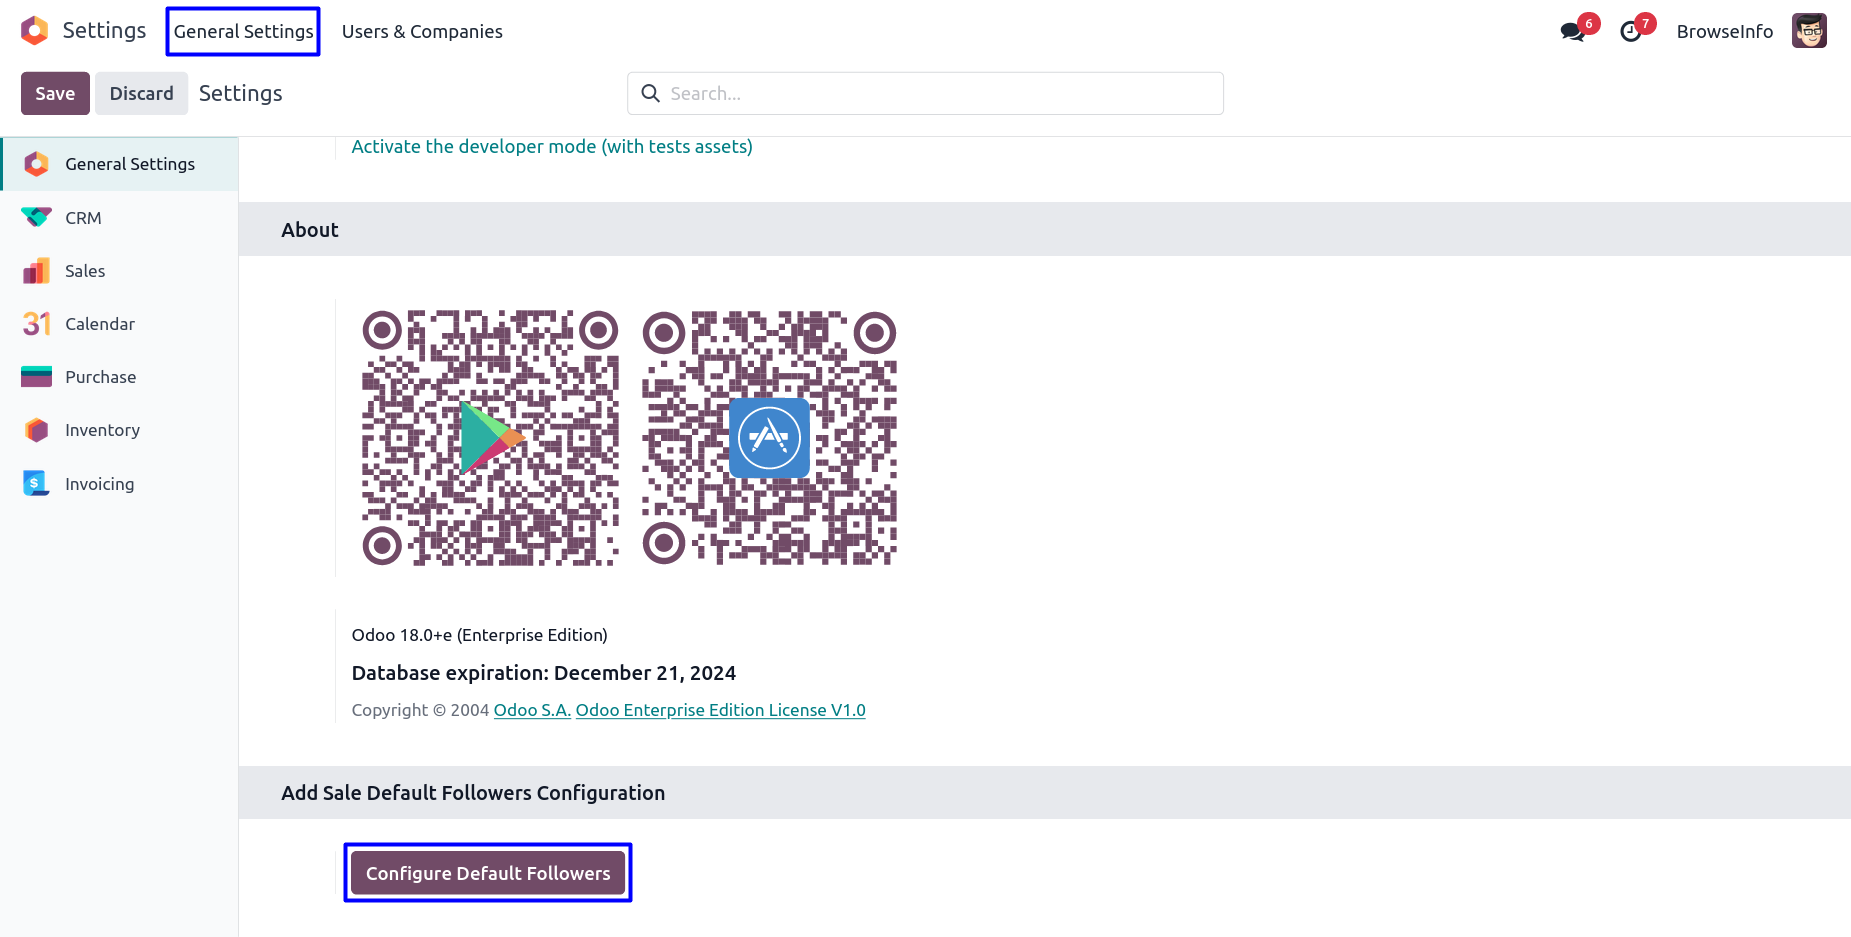Click the Odoo Settings app logo icon
Image resolution: width=1851 pixels, height=937 pixels.
click(x=35, y=31)
